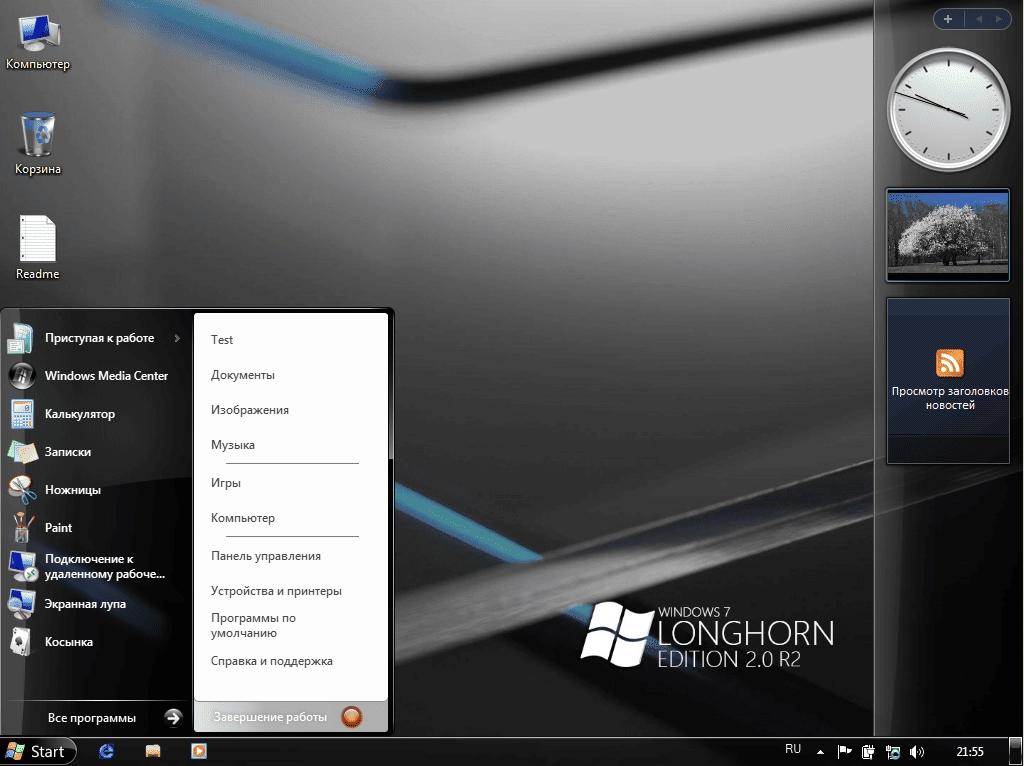Click the Start button on the taskbar
1024x766 pixels.
pos(38,752)
